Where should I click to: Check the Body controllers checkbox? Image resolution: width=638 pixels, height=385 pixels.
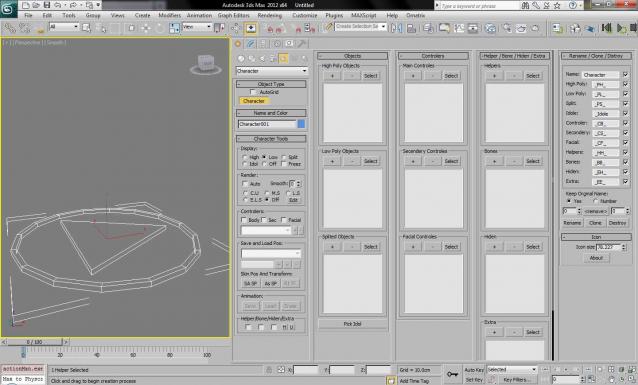[244, 220]
